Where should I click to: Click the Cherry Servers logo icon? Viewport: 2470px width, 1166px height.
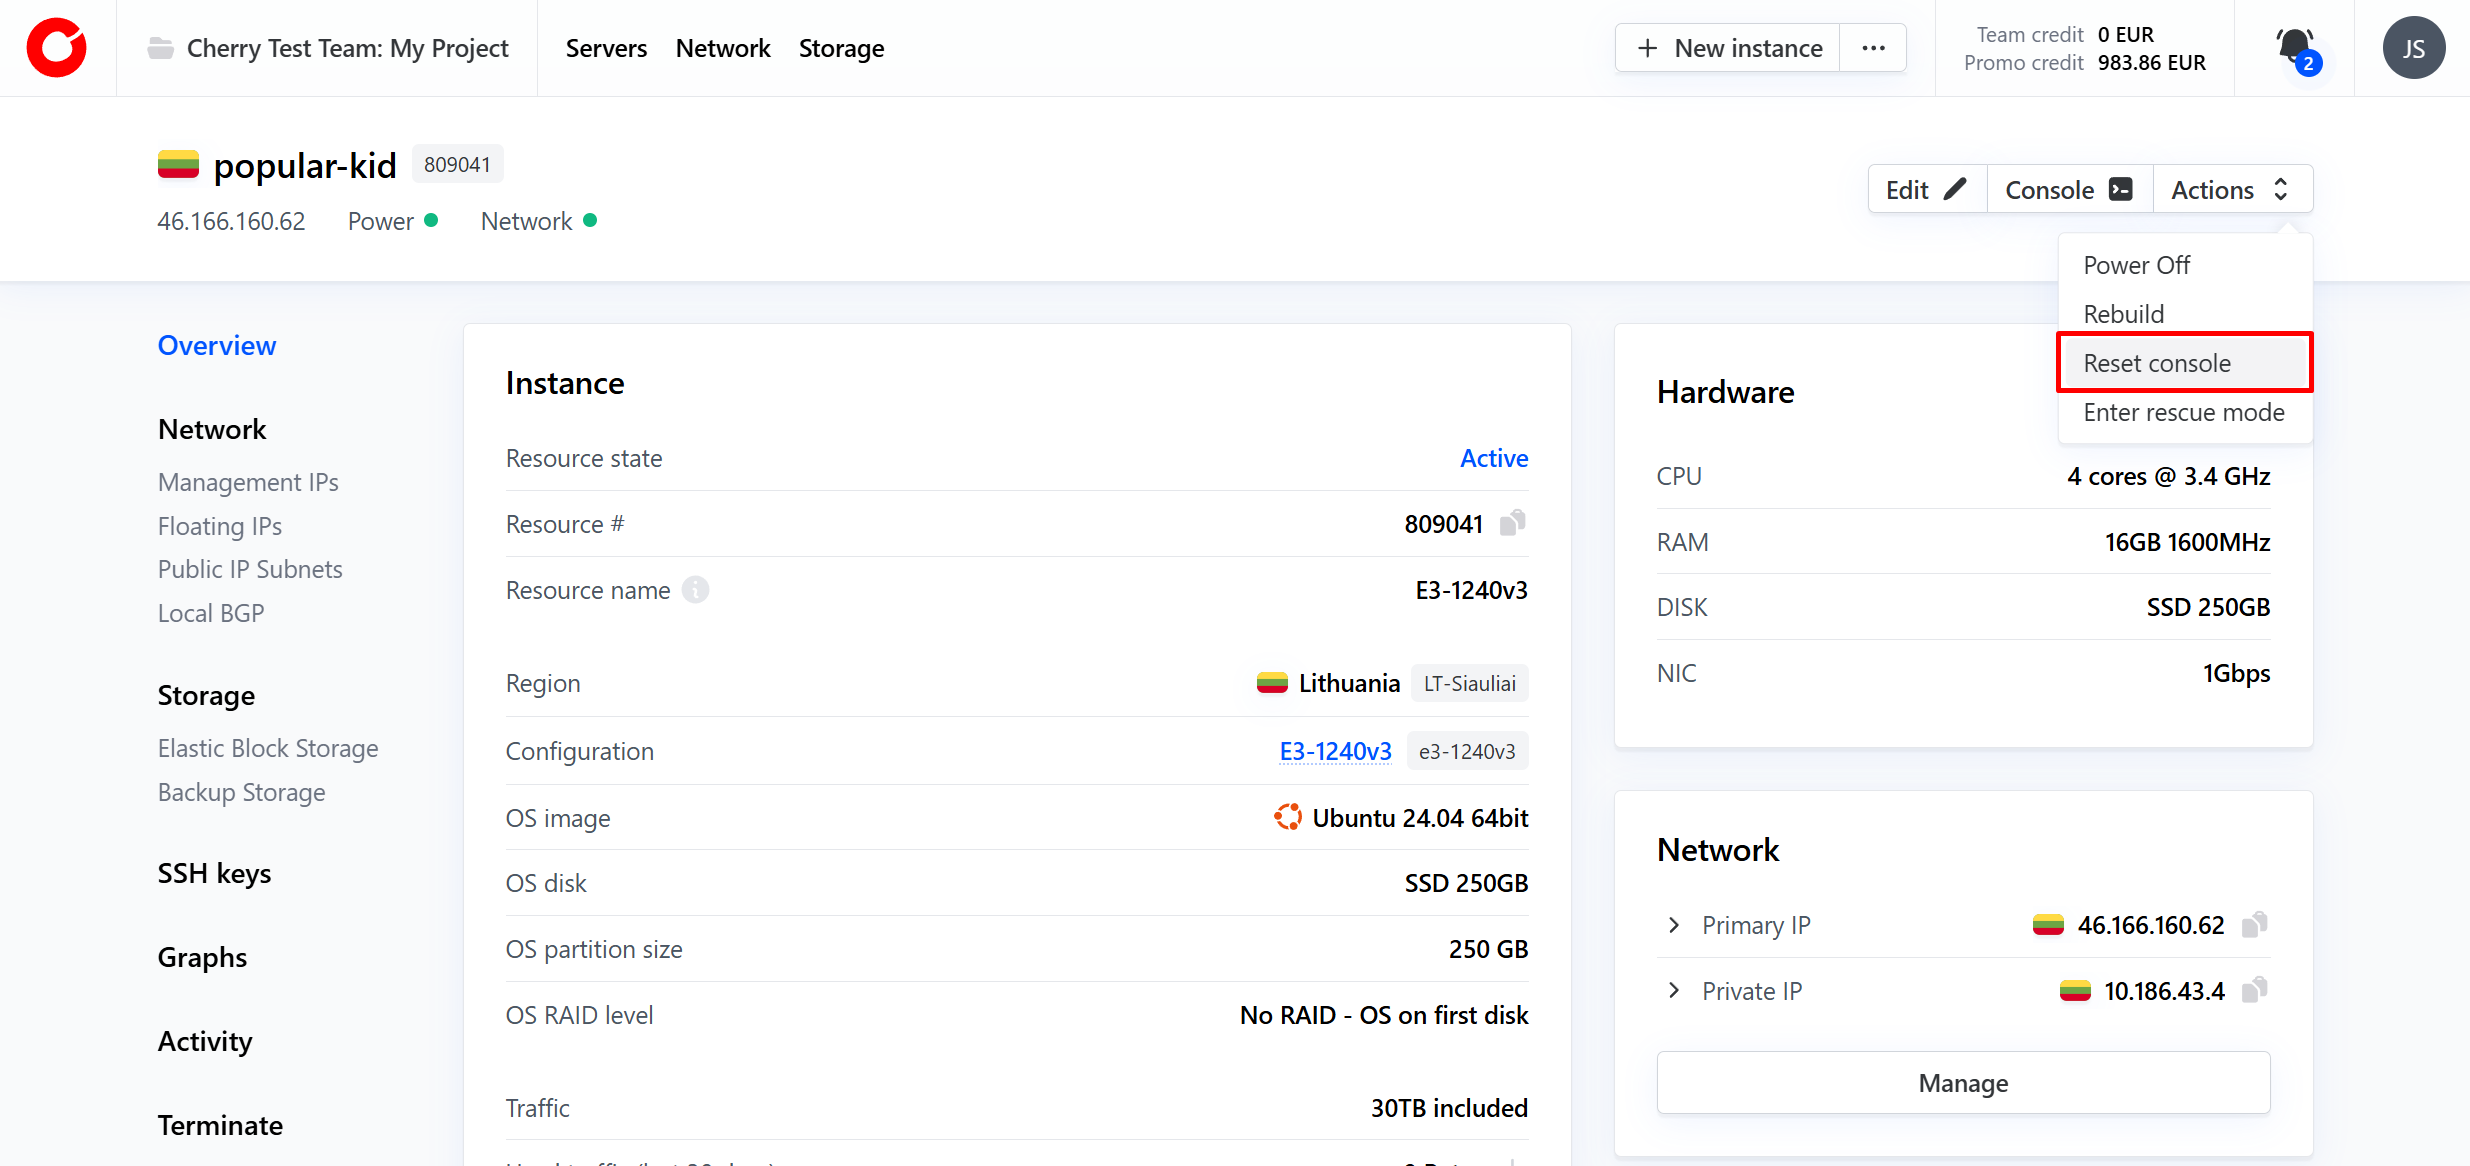pyautogui.click(x=57, y=48)
